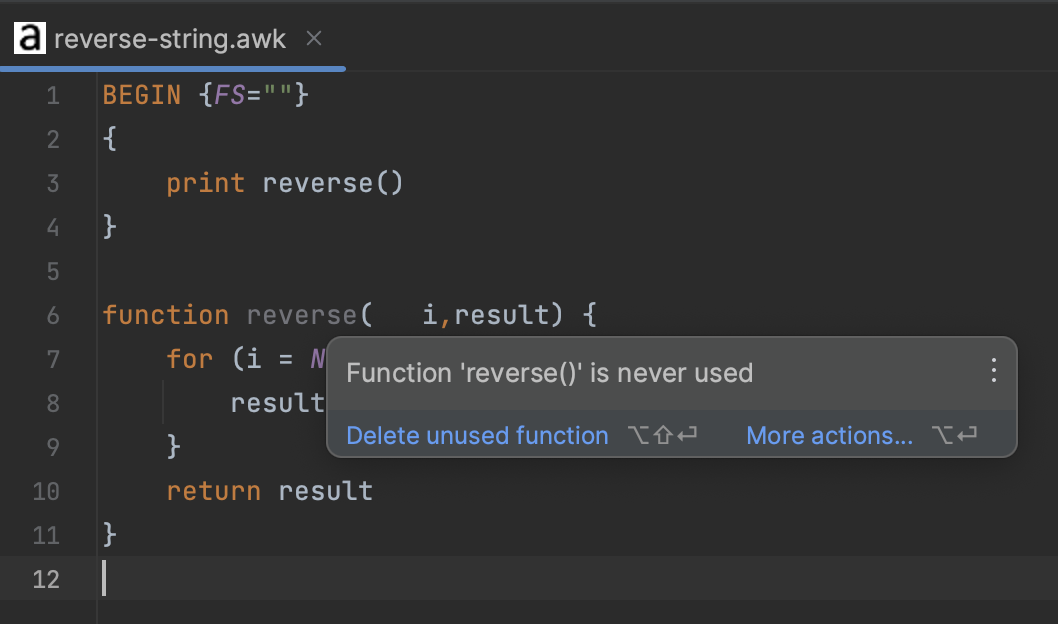Click the greyed reverse function name on line 6
This screenshot has height=624, width=1058.
pyautogui.click(x=301, y=315)
